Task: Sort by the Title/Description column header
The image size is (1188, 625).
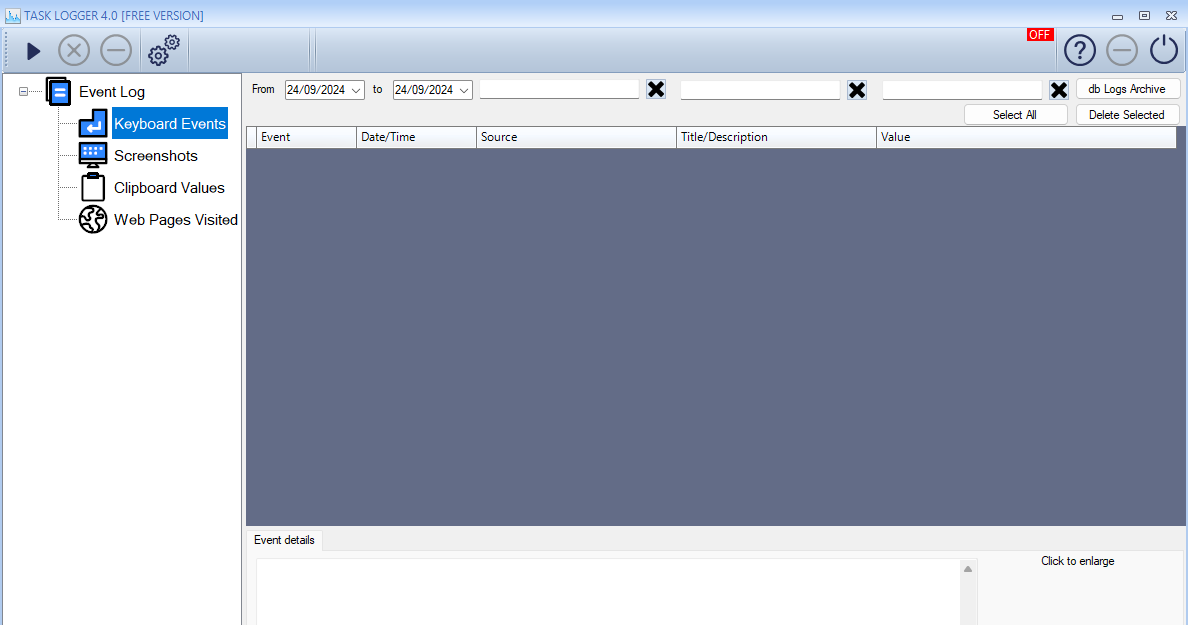Action: 776,137
